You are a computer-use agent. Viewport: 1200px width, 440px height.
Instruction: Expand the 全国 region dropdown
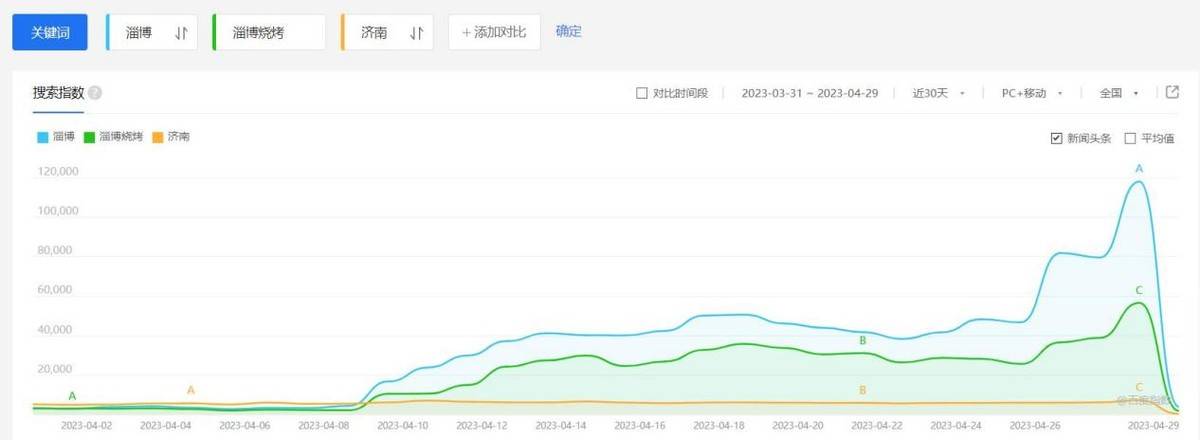(x=1119, y=93)
